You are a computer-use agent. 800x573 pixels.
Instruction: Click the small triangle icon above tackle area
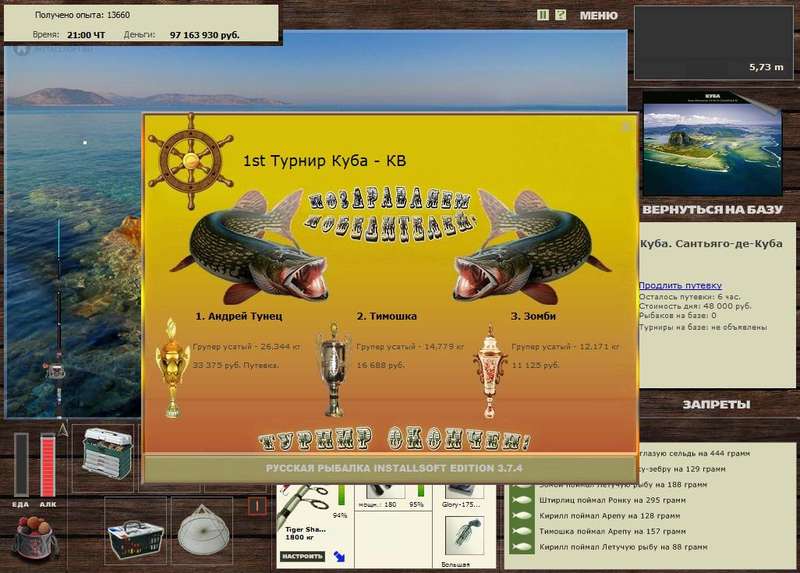tap(63, 429)
